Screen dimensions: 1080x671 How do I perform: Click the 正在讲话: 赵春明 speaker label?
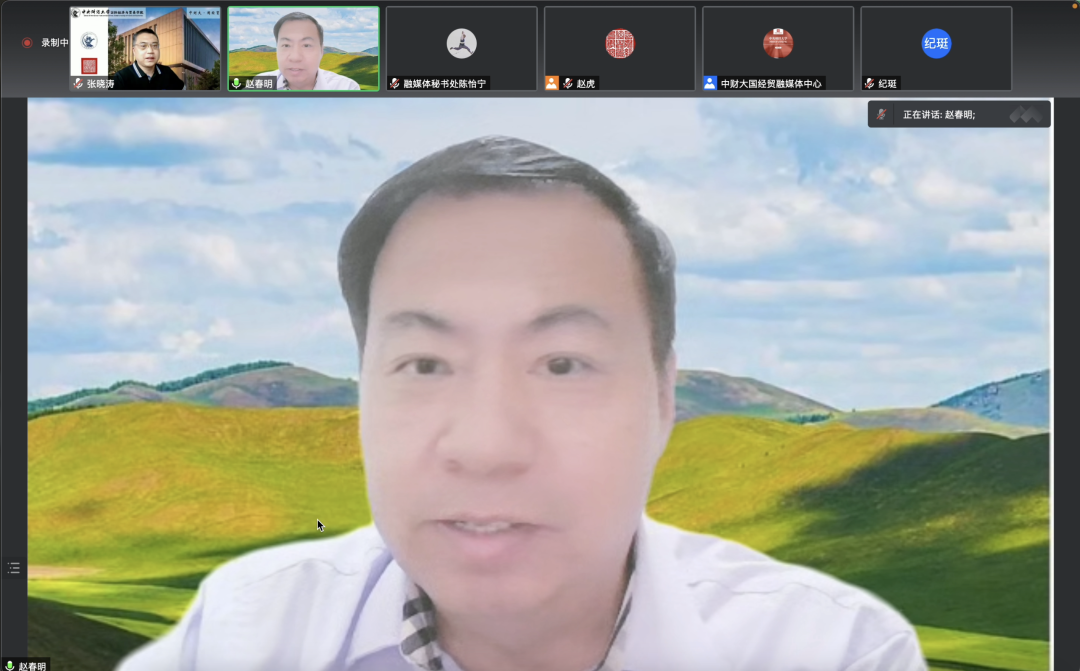click(x=938, y=114)
